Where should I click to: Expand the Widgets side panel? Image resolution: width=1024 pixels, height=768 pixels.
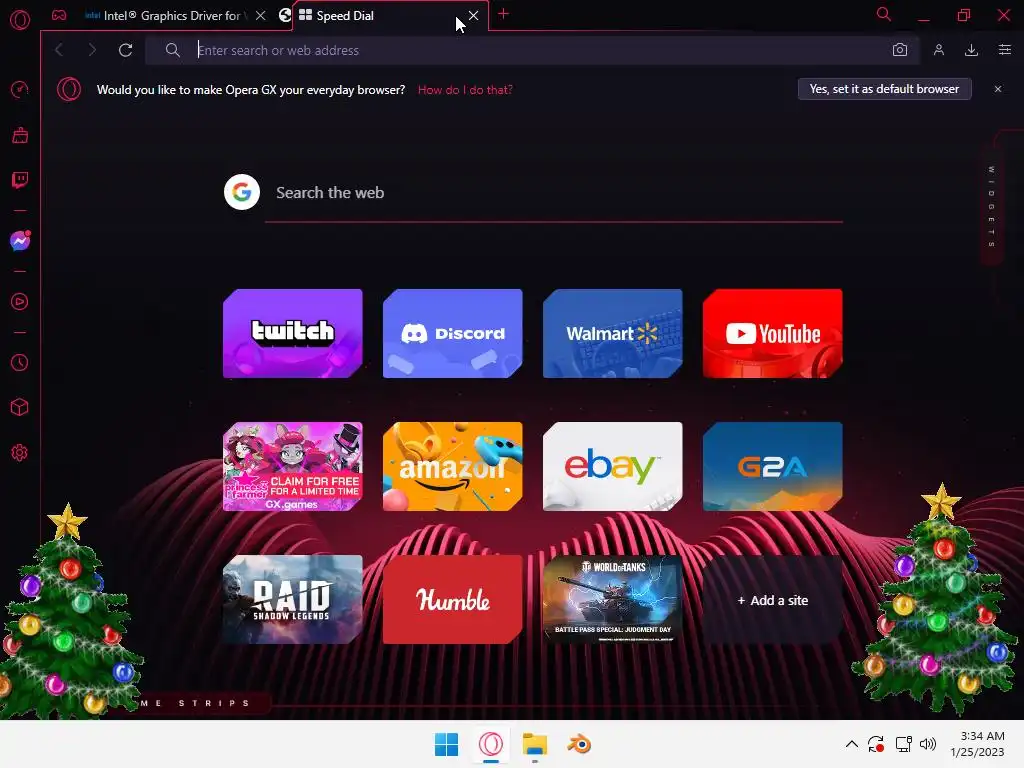click(x=991, y=206)
